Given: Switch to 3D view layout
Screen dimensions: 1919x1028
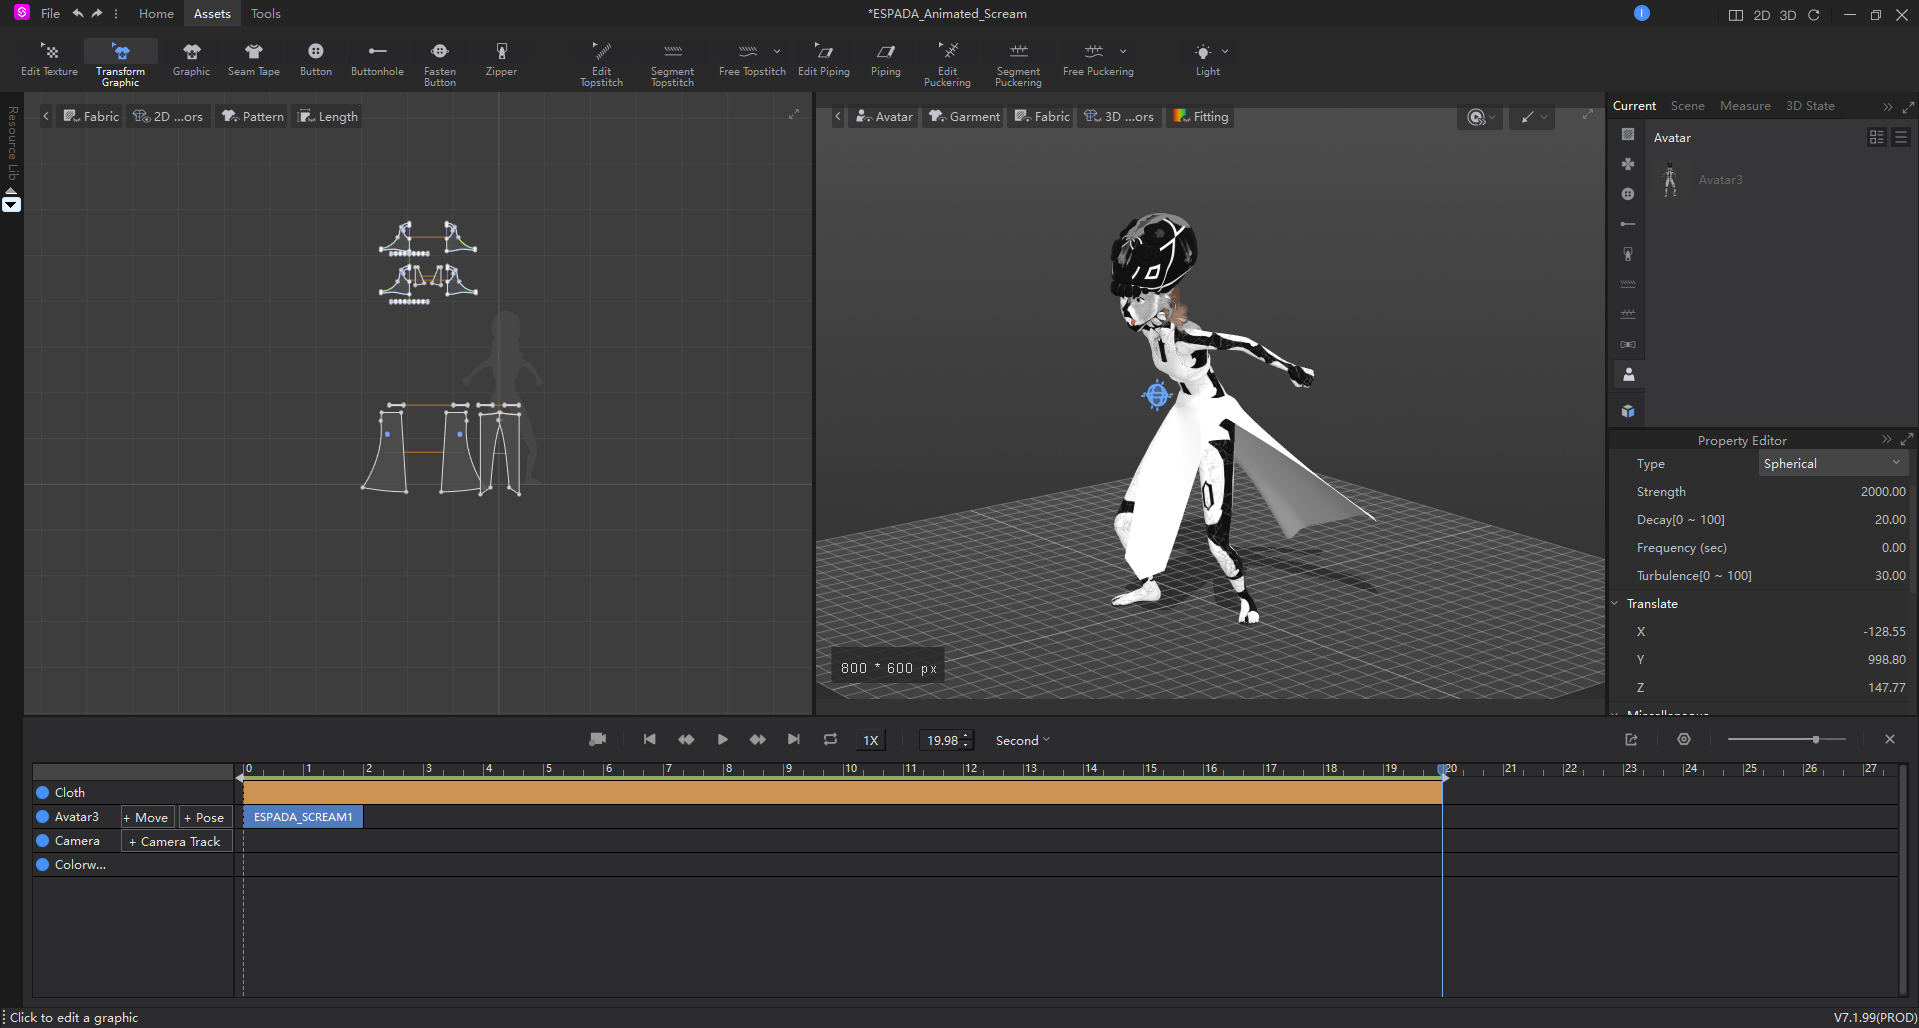Looking at the screenshot, I should pyautogui.click(x=1788, y=15).
